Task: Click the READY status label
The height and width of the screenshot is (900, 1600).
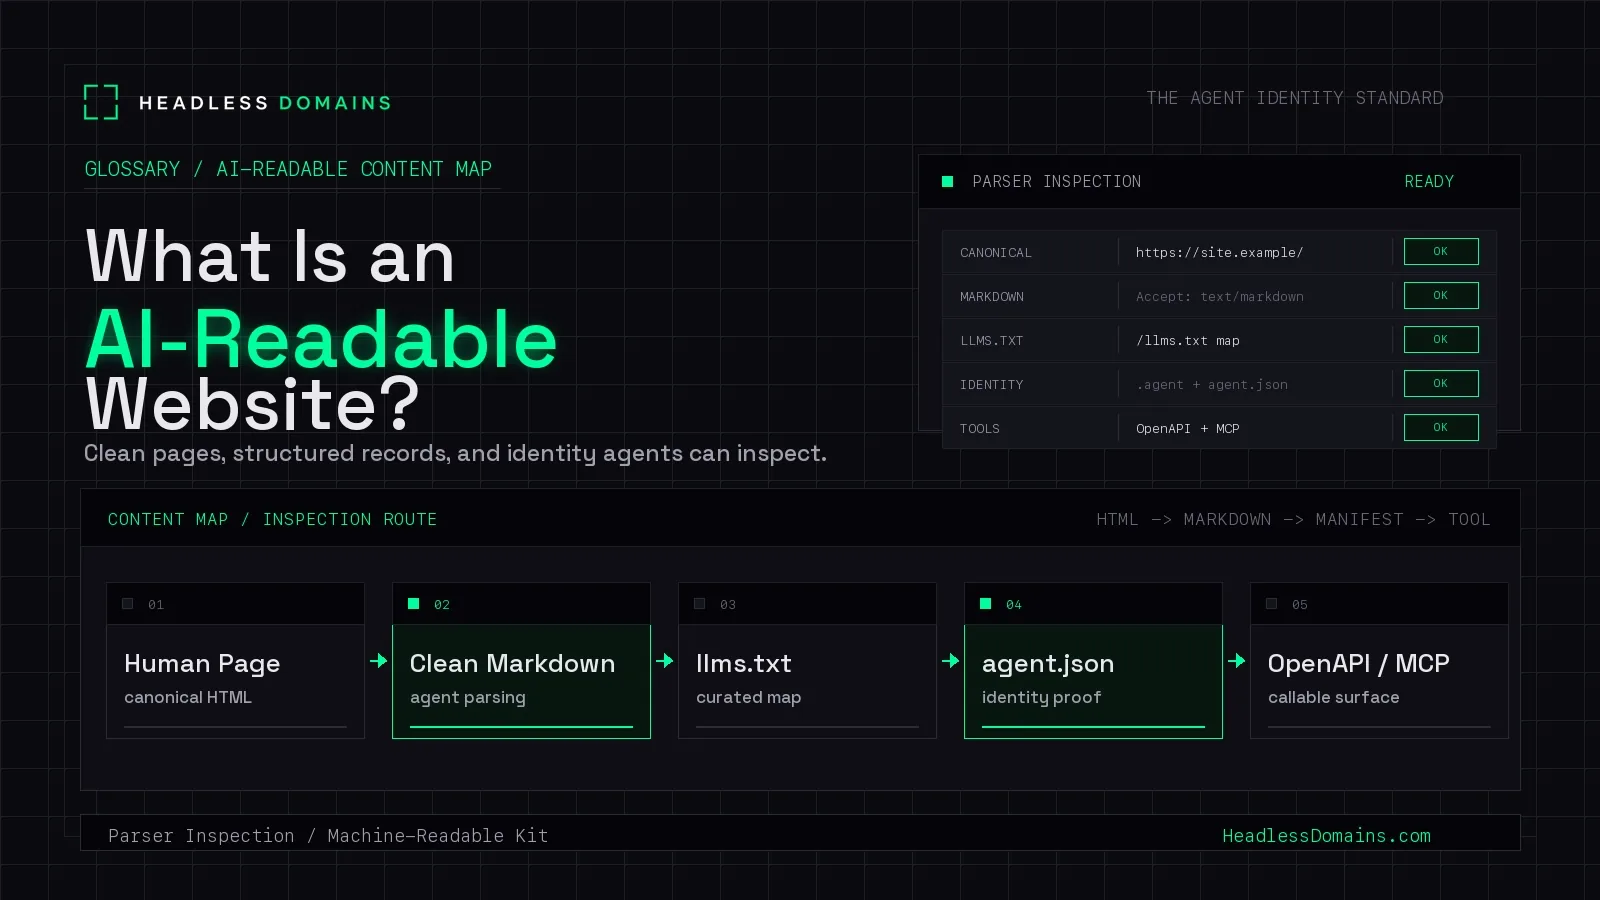Action: coord(1429,181)
